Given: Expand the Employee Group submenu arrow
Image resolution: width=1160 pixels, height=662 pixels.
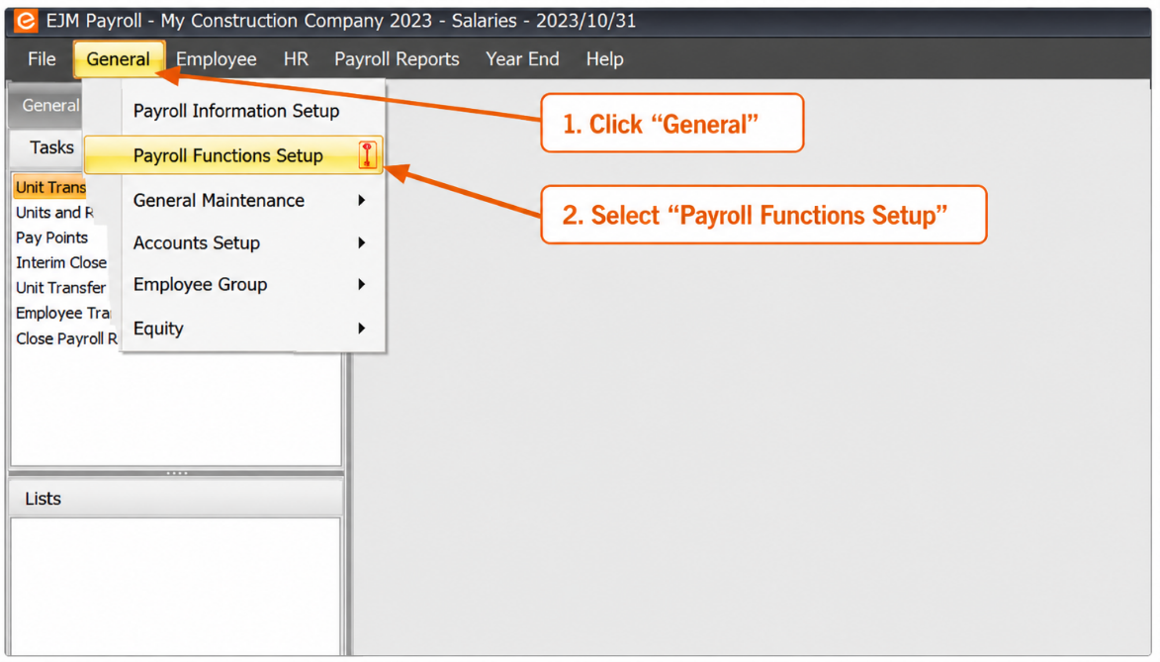Looking at the screenshot, I should tap(362, 285).
